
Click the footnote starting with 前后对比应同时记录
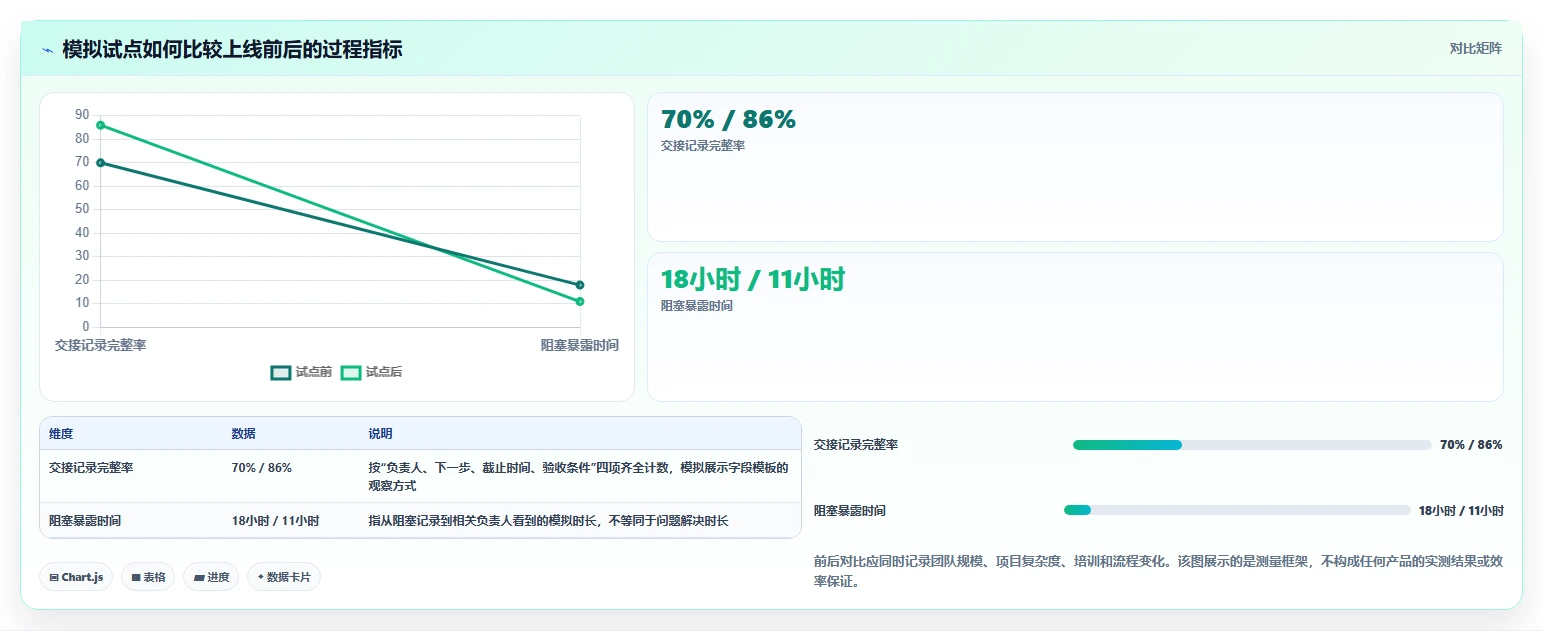pyautogui.click(x=1158, y=571)
